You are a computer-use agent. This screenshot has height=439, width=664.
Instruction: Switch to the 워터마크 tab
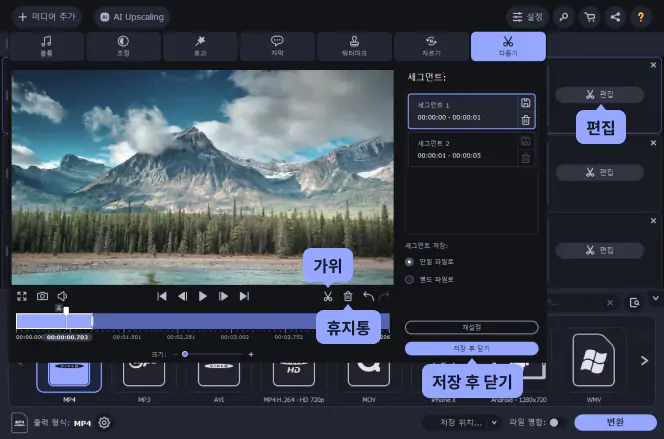(x=354, y=46)
